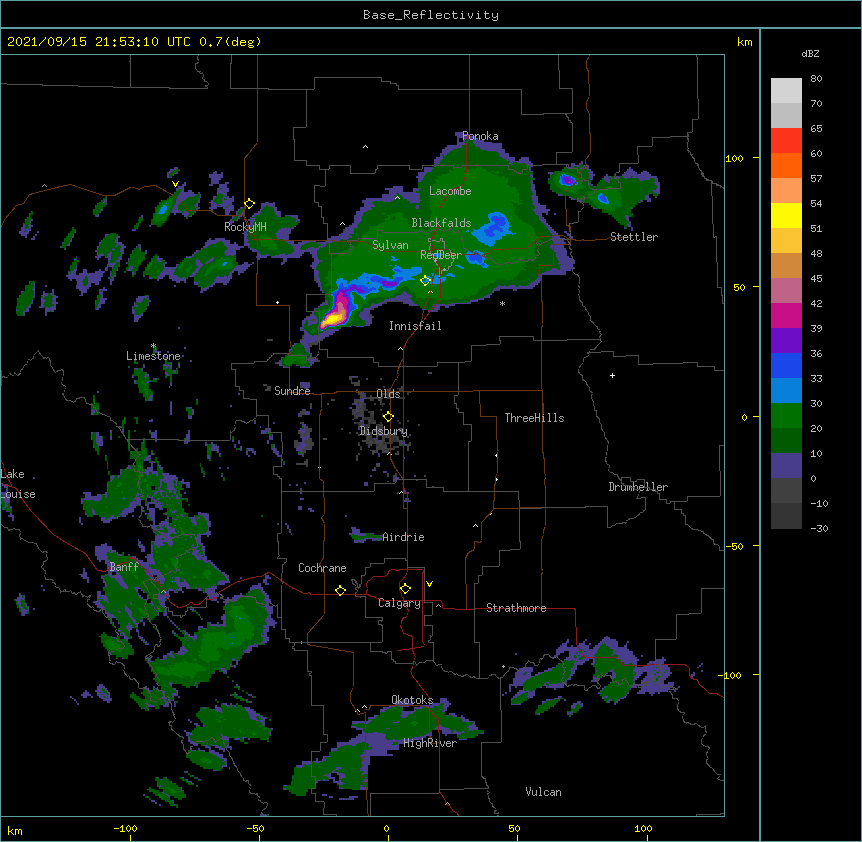This screenshot has width=862, height=842.
Task: Click the yellow station marker near RockyMH
Action: pos(249,204)
